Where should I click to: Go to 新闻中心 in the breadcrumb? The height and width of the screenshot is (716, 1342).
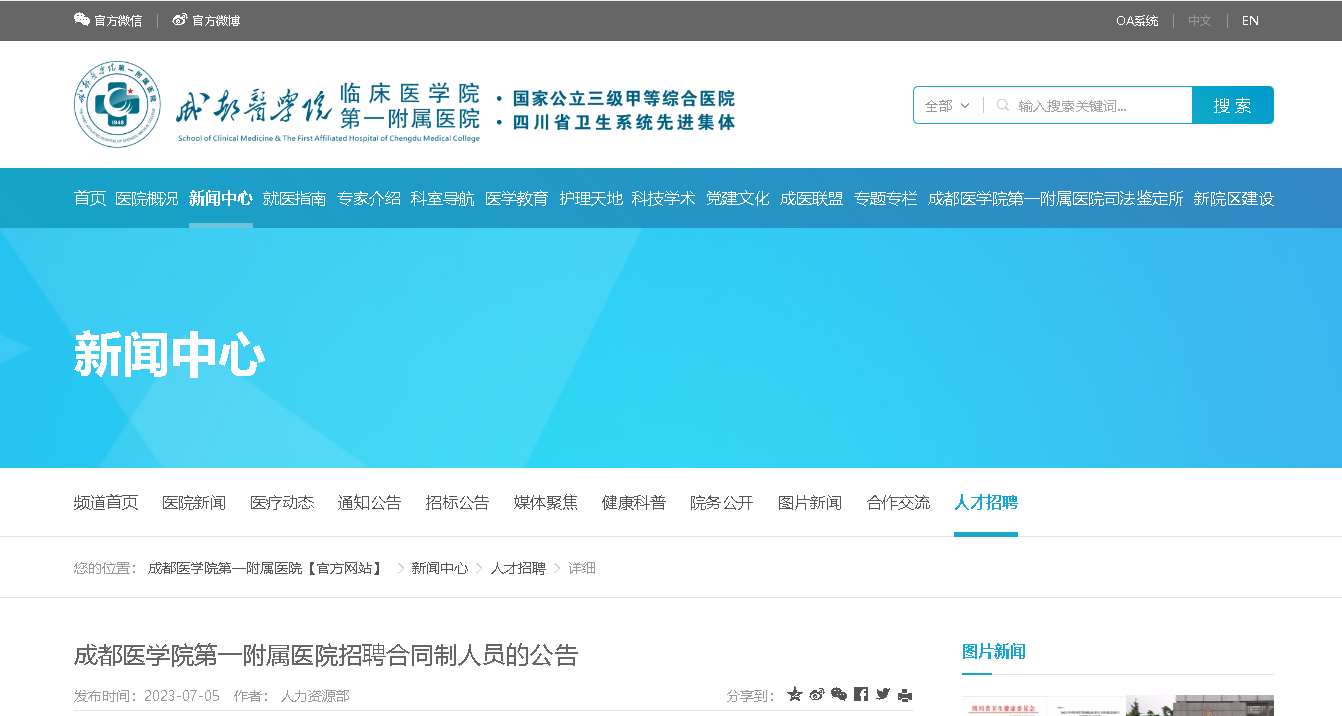pyautogui.click(x=439, y=568)
